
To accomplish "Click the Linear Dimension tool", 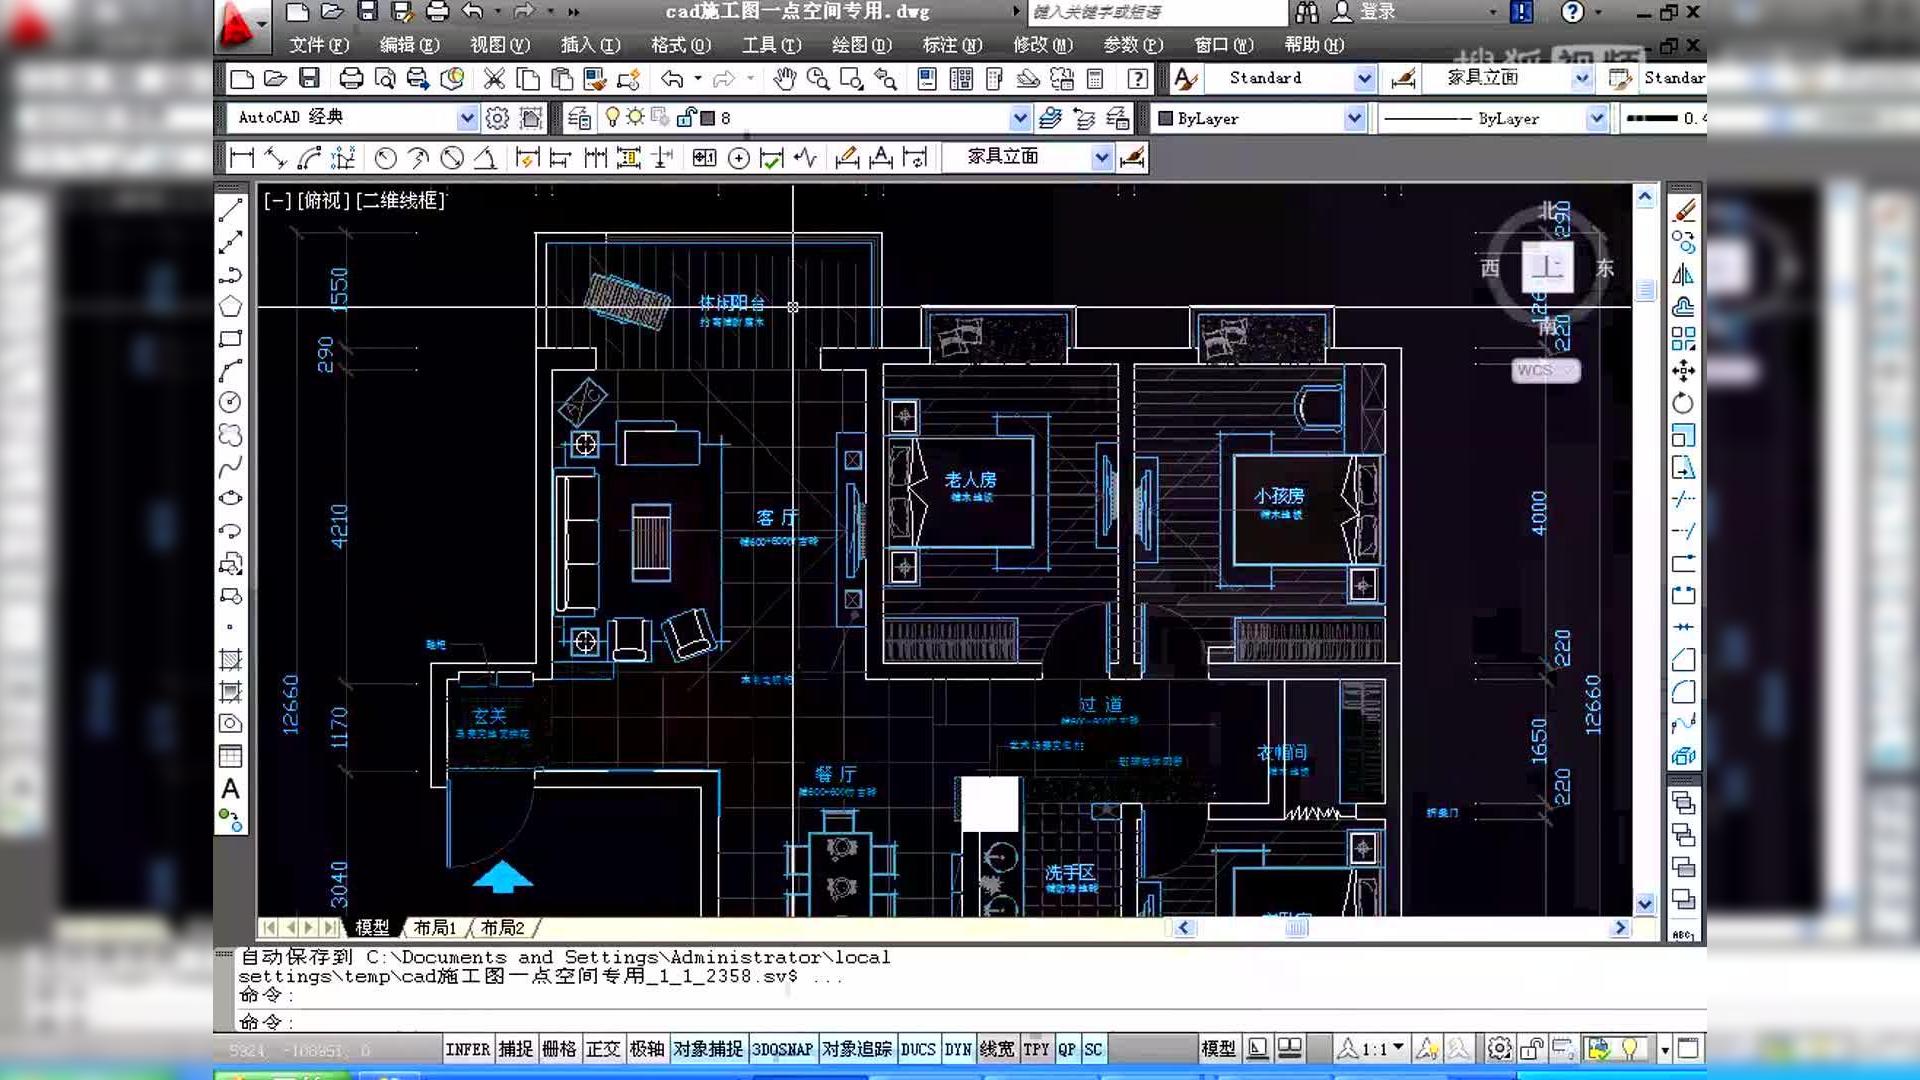I will click(x=241, y=158).
